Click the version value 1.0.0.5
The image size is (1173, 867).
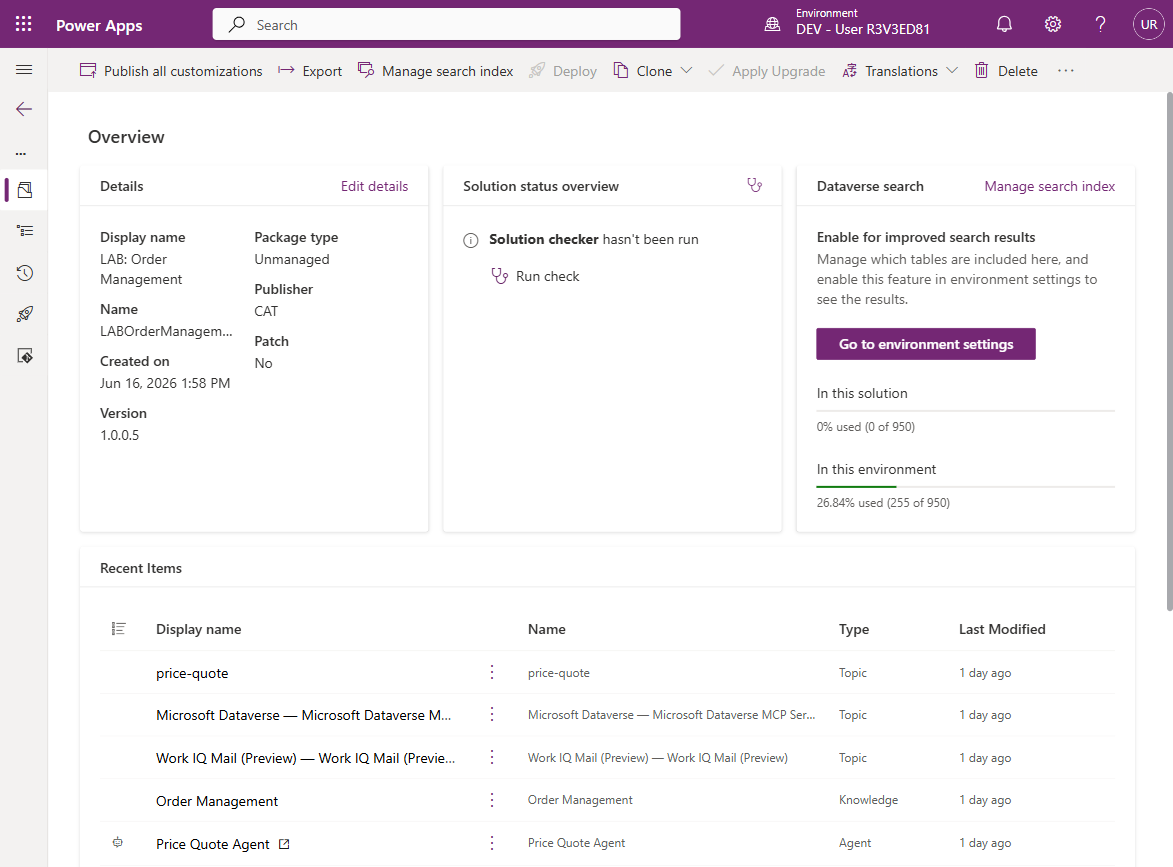(x=120, y=435)
